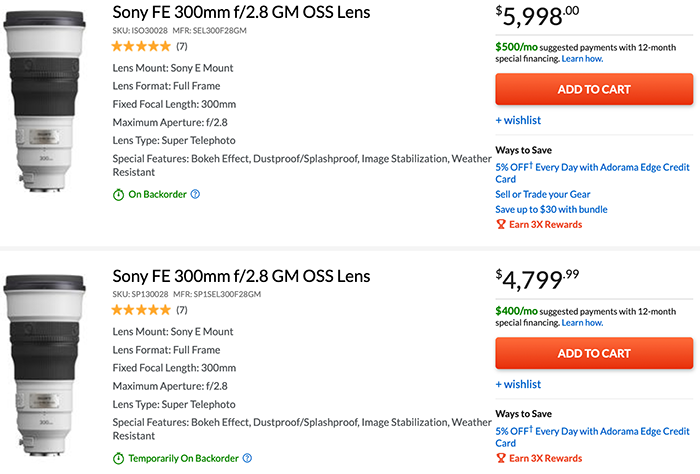Screen dimensions: 700x474
Task: Add the $4,799.99 Sony lens to cart
Action: [x=593, y=353]
